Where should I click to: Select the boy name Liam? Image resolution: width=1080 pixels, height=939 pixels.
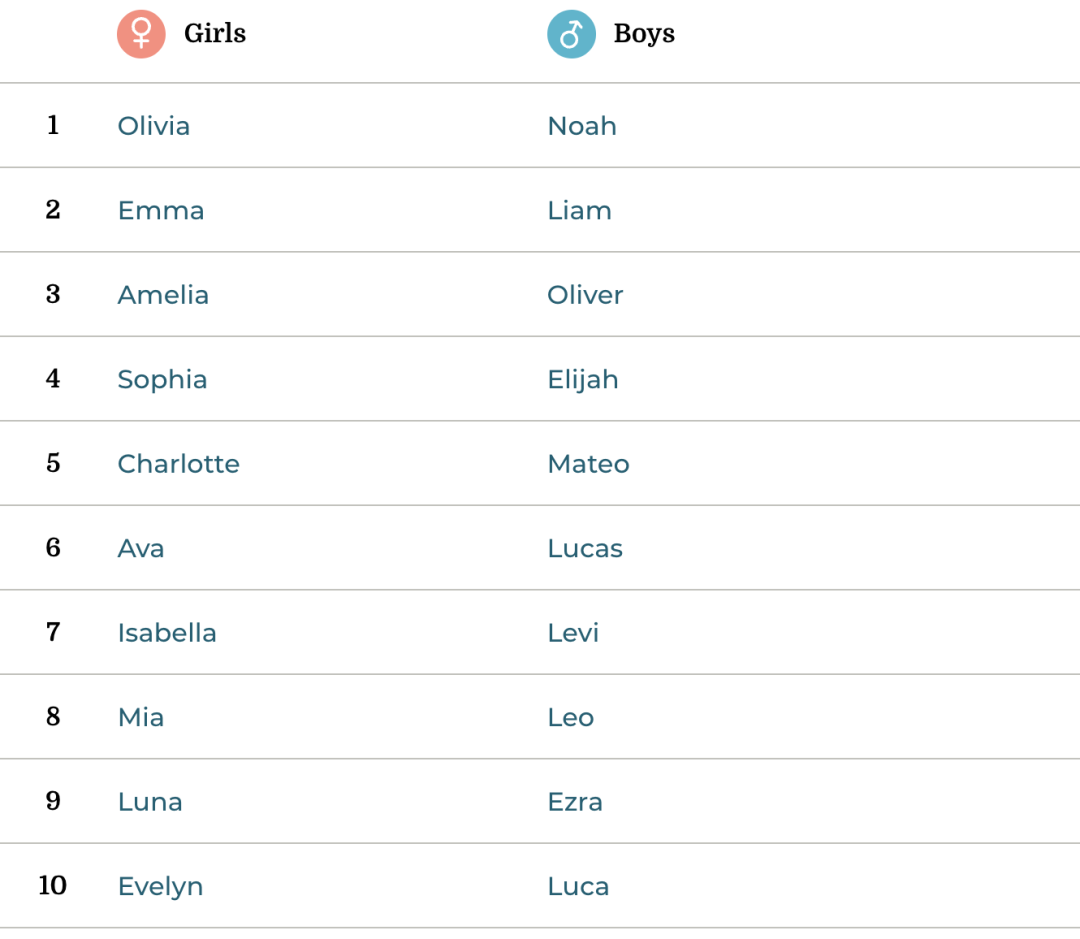tap(579, 211)
